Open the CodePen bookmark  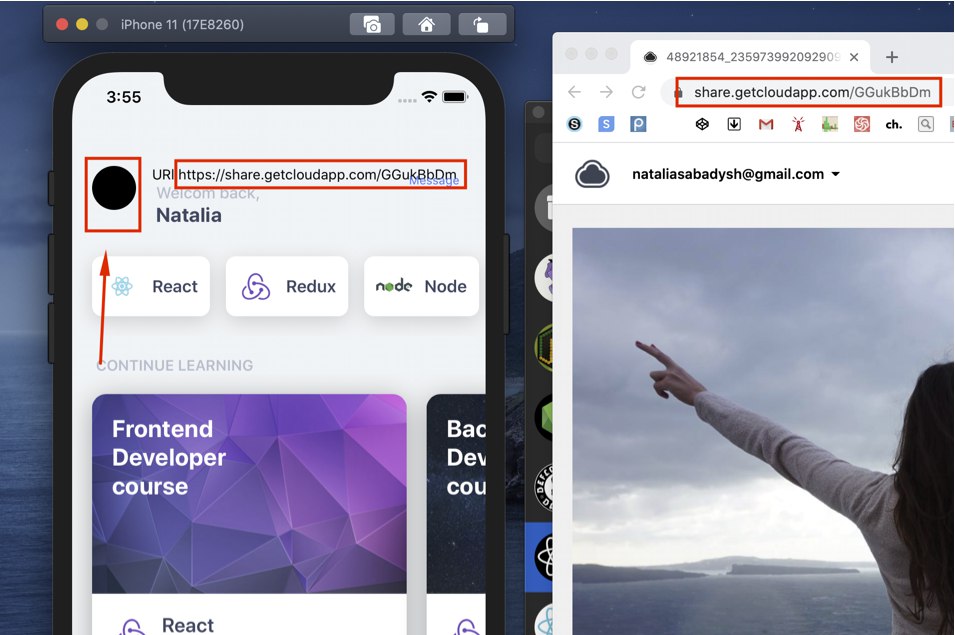(702, 124)
